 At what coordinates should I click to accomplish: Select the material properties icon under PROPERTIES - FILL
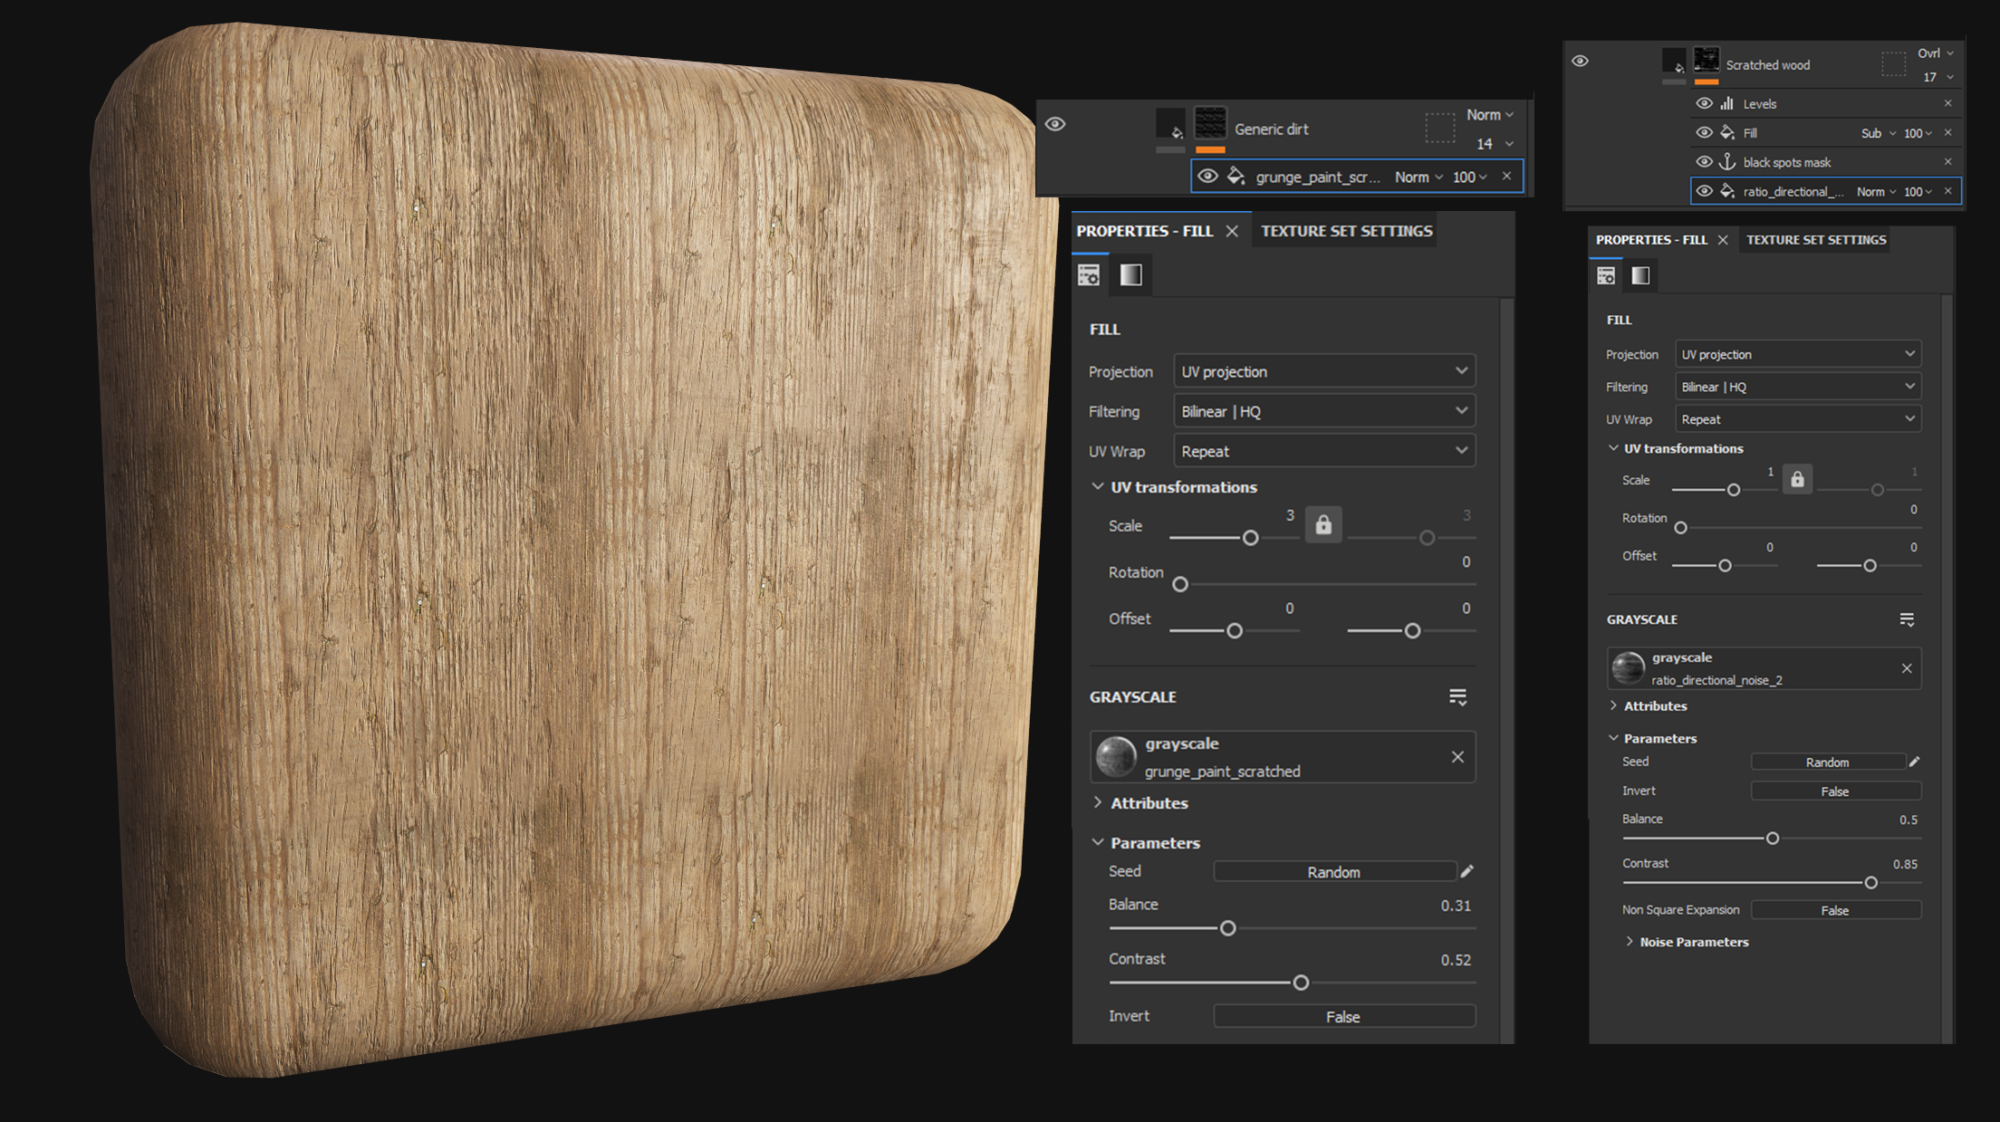(1089, 275)
